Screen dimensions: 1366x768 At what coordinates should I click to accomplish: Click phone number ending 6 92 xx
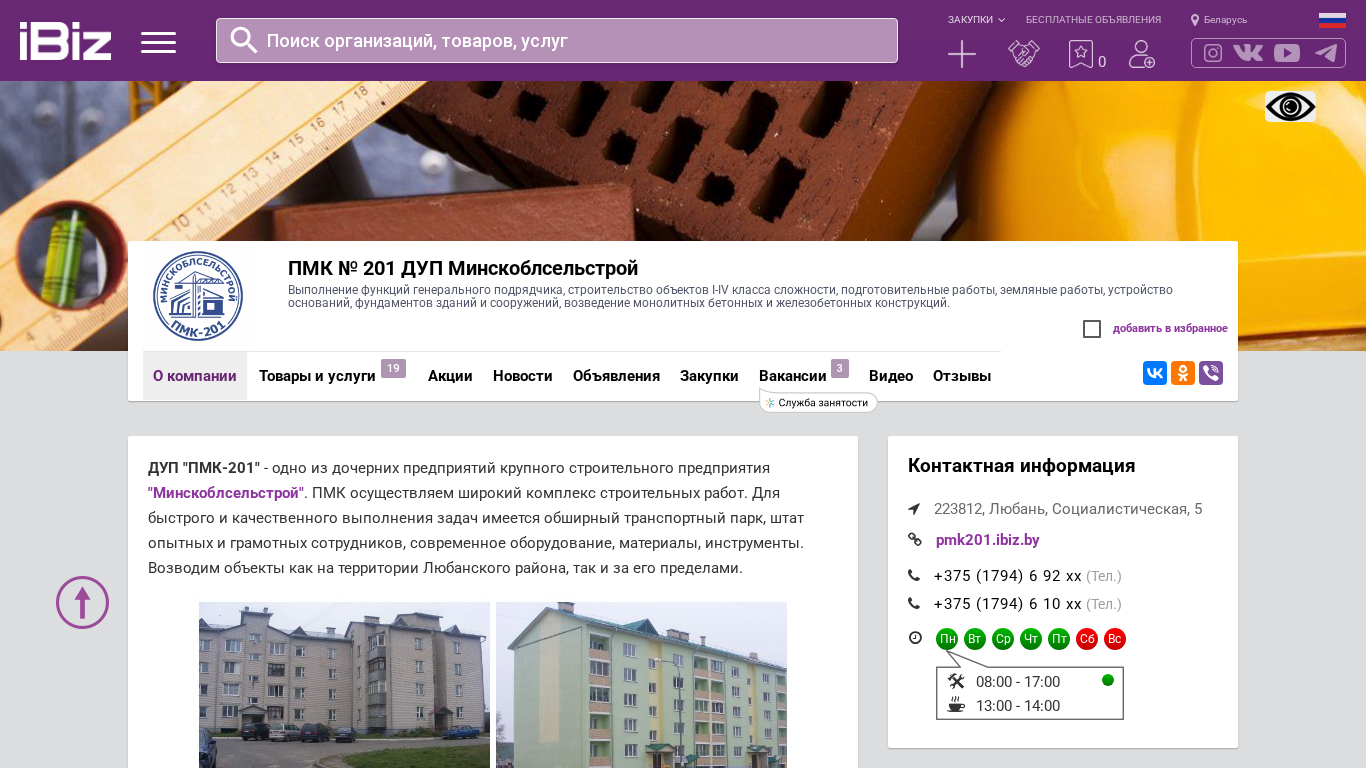click(1008, 576)
